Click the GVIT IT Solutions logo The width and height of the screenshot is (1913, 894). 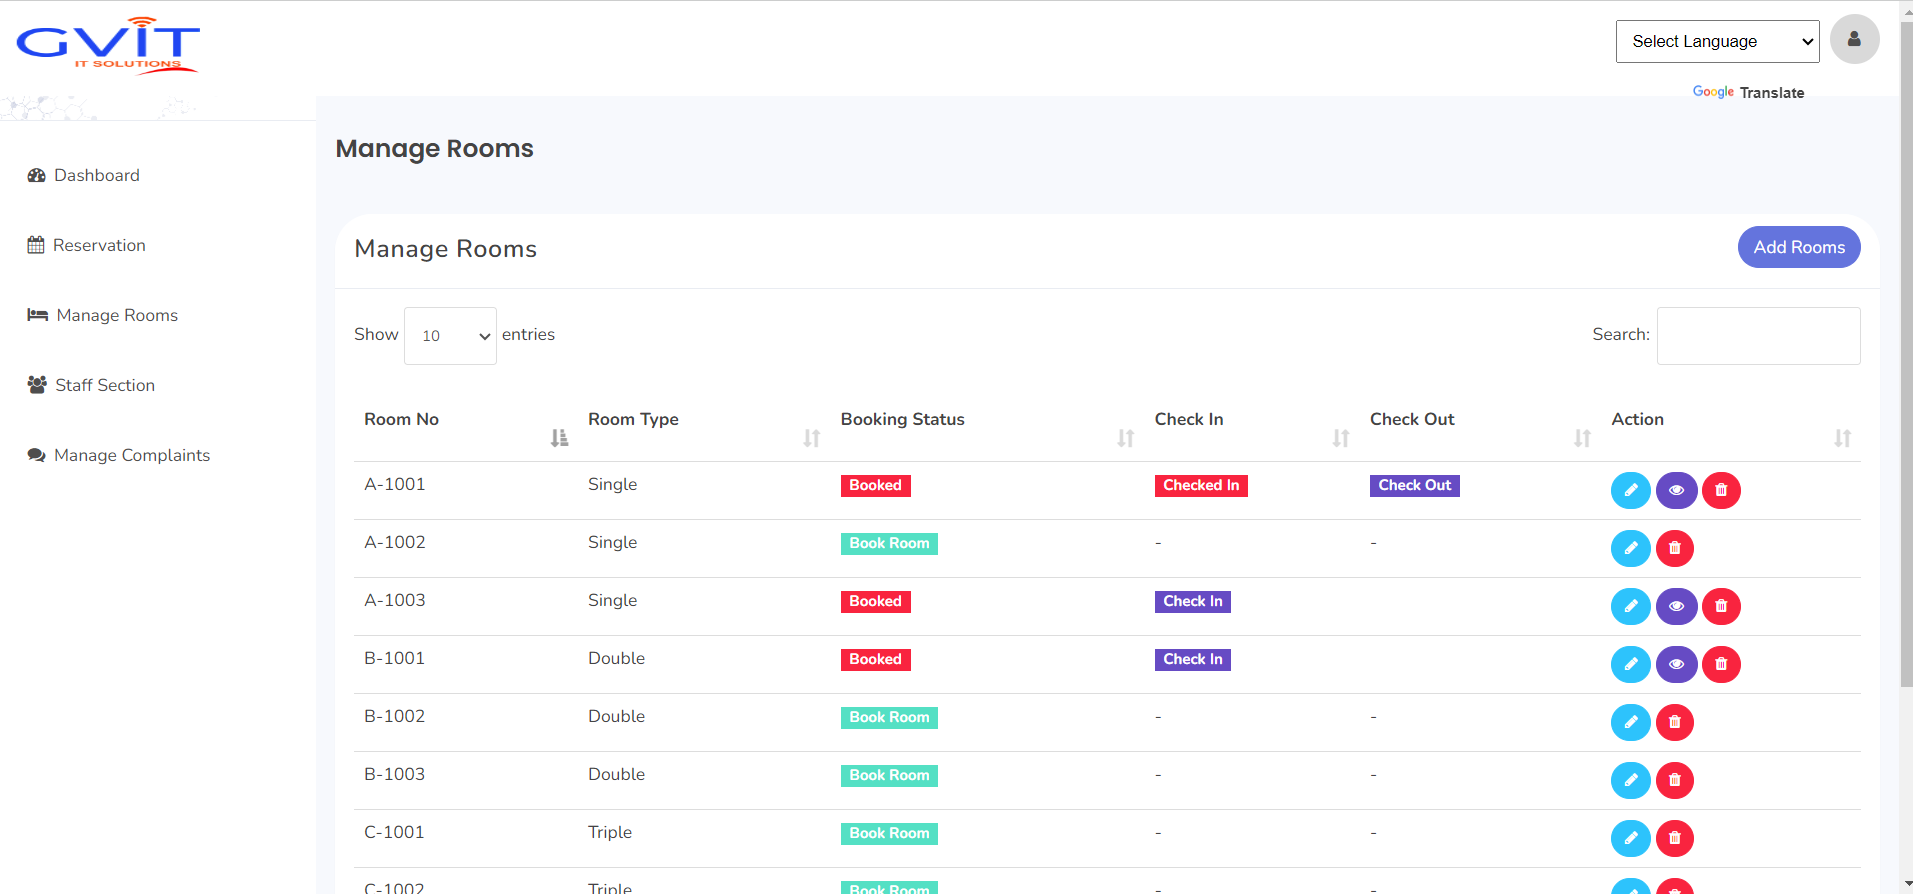coord(108,45)
